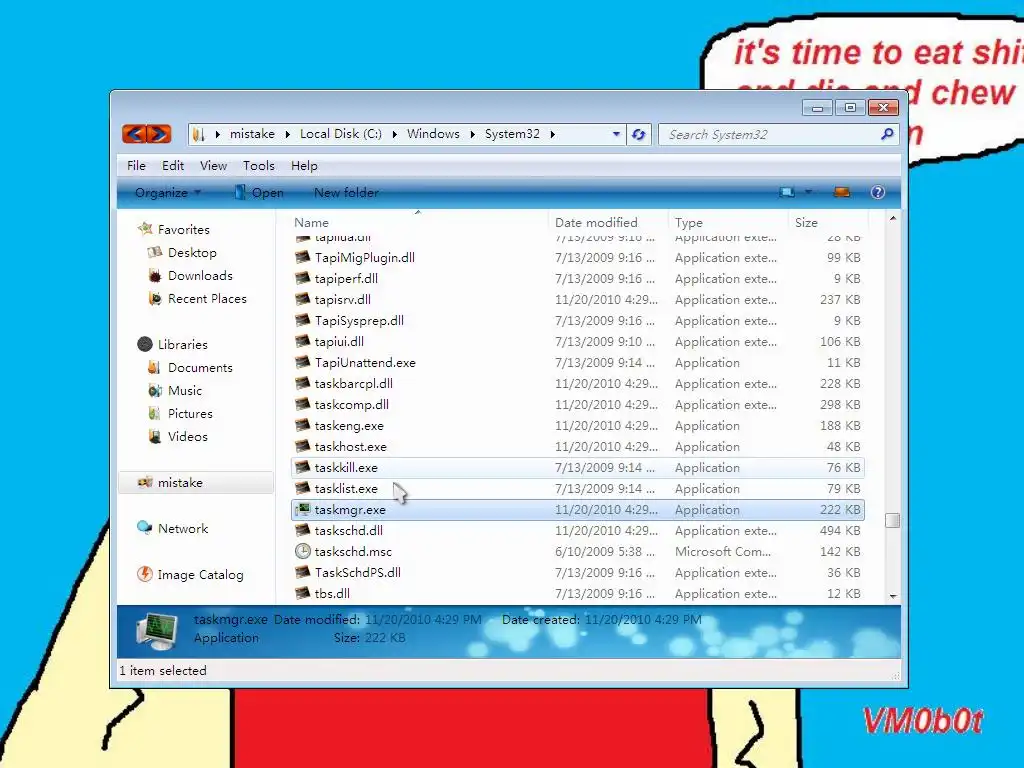
Task: Expand the arrow after mistake in path
Action: click(x=287, y=134)
